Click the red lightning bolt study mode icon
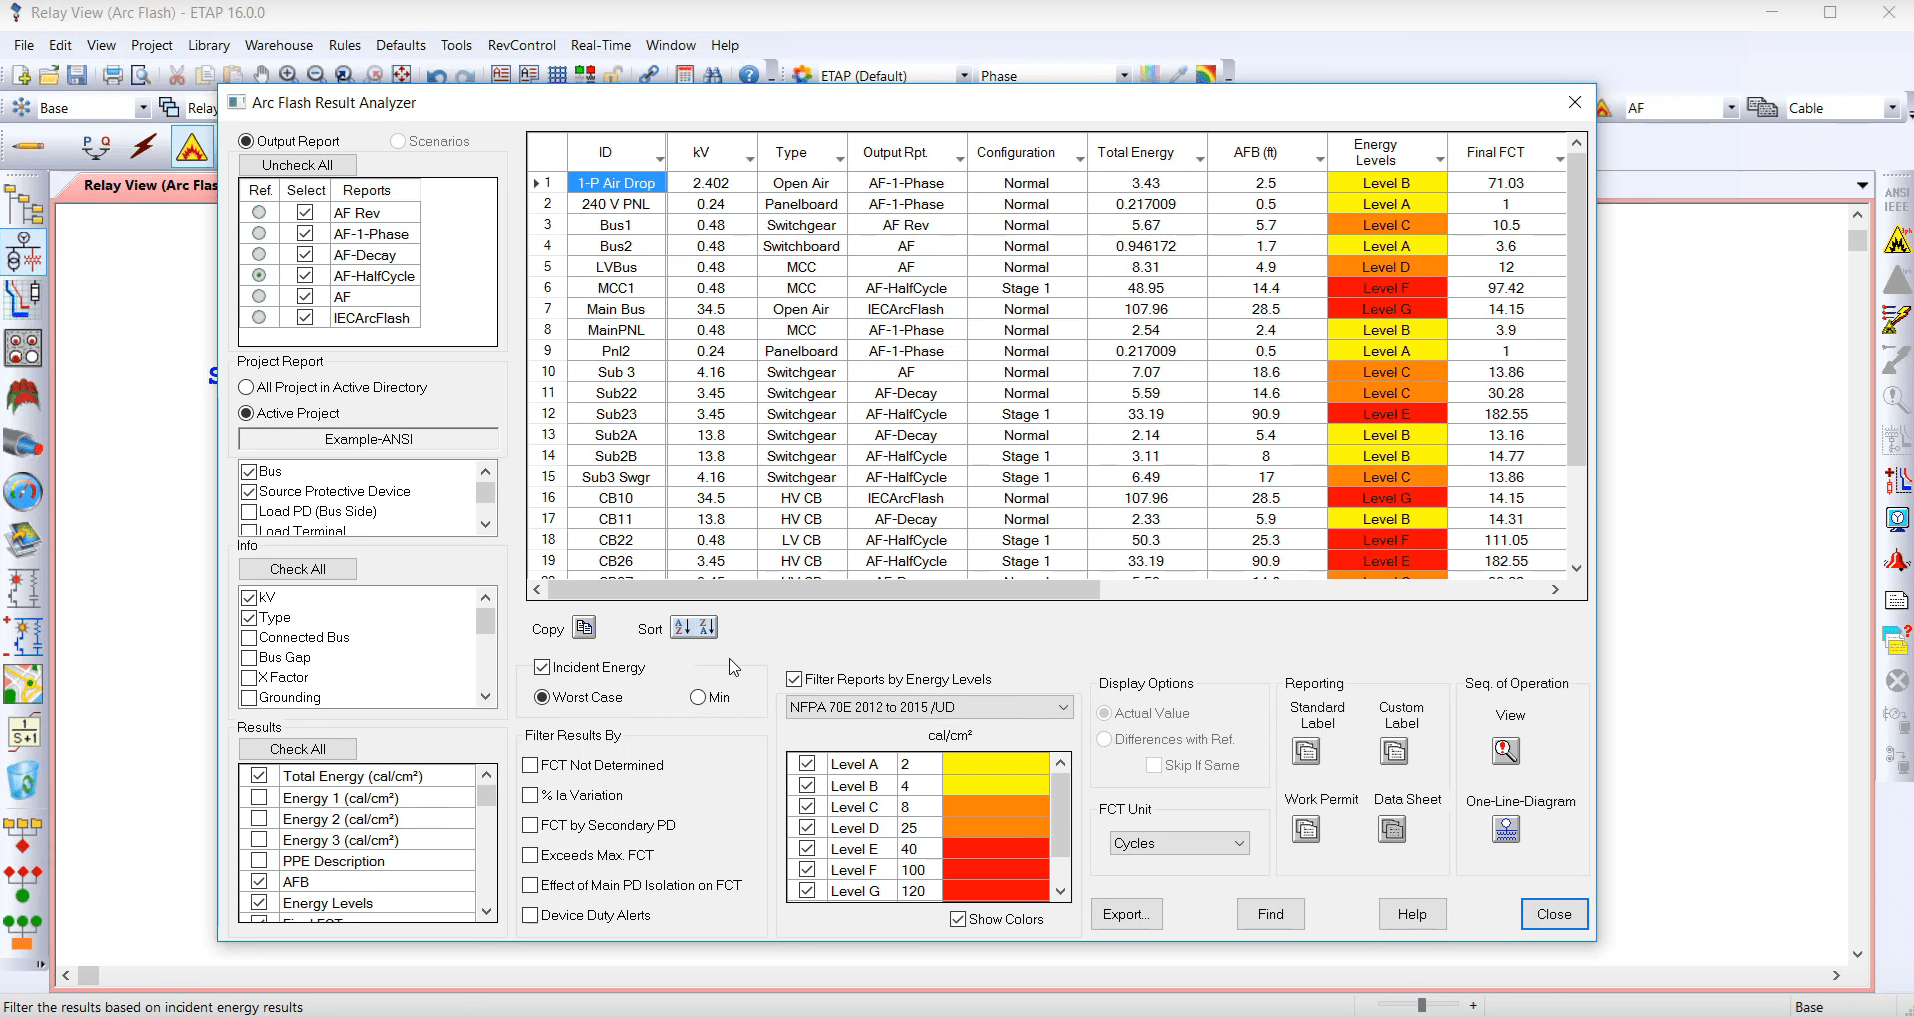The image size is (1914, 1017). tap(144, 147)
